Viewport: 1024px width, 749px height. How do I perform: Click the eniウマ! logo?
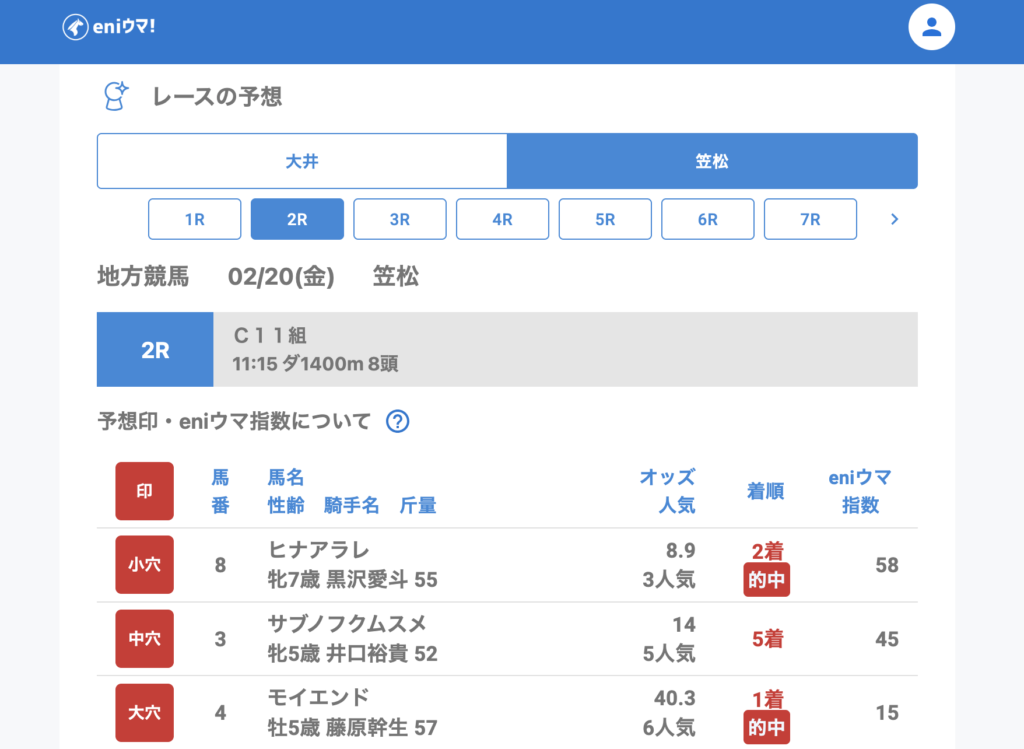(x=109, y=27)
